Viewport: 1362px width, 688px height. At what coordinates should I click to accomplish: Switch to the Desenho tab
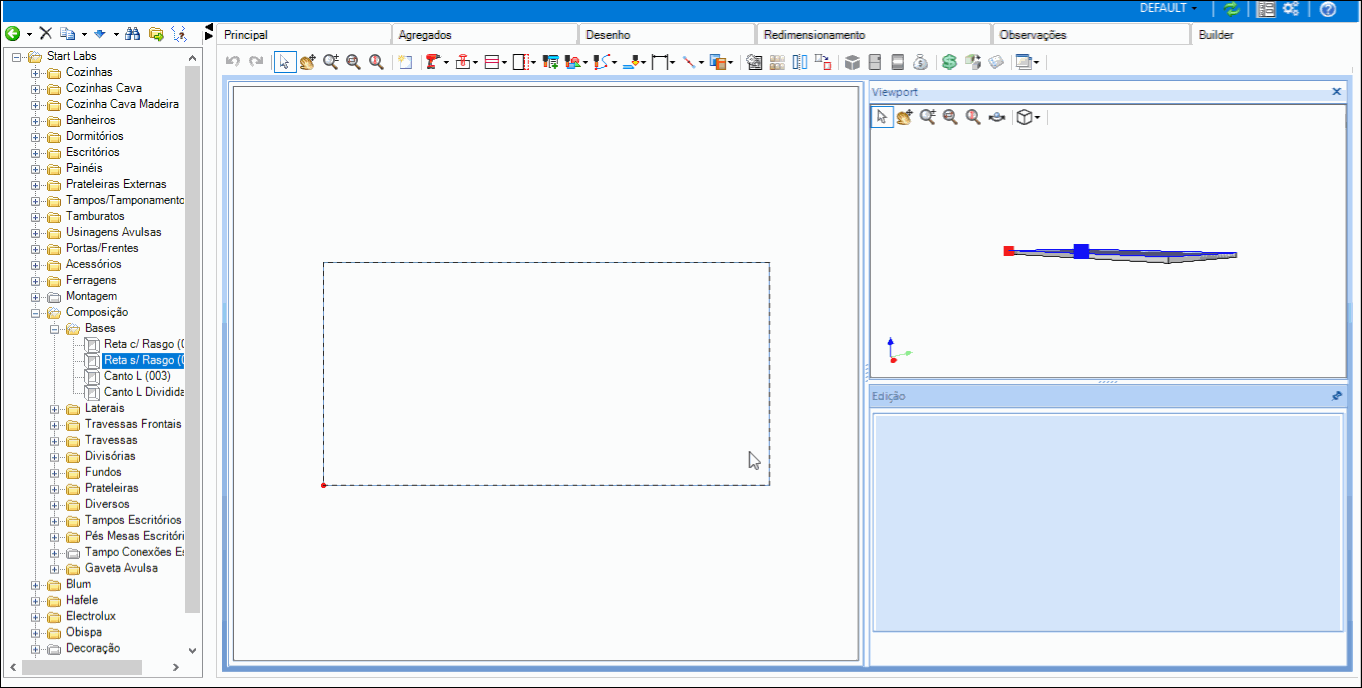coord(667,34)
